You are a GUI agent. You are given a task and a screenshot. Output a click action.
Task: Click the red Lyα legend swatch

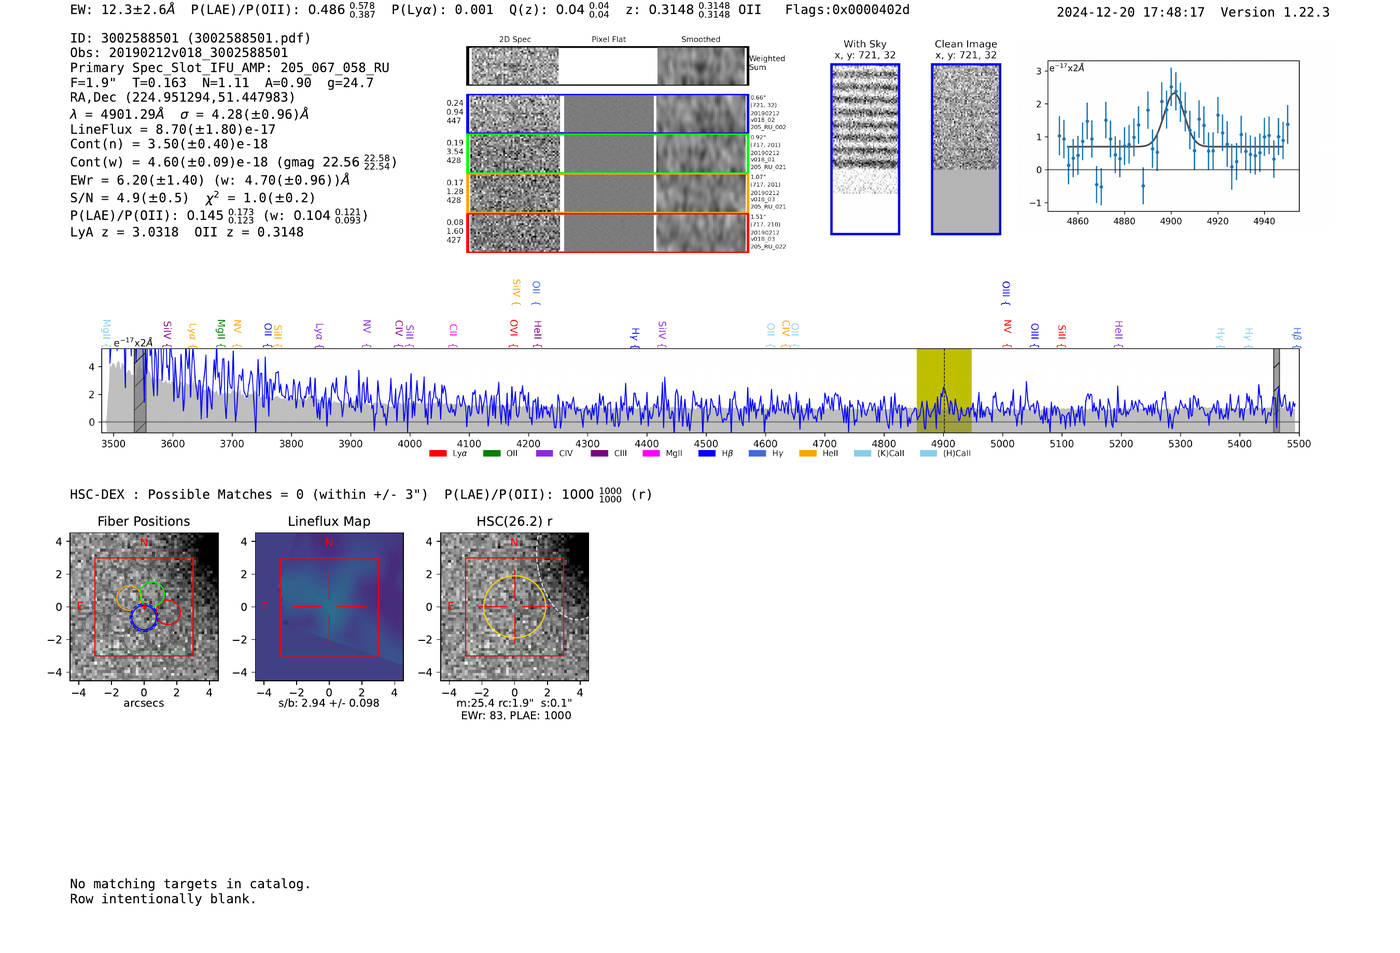coord(438,454)
